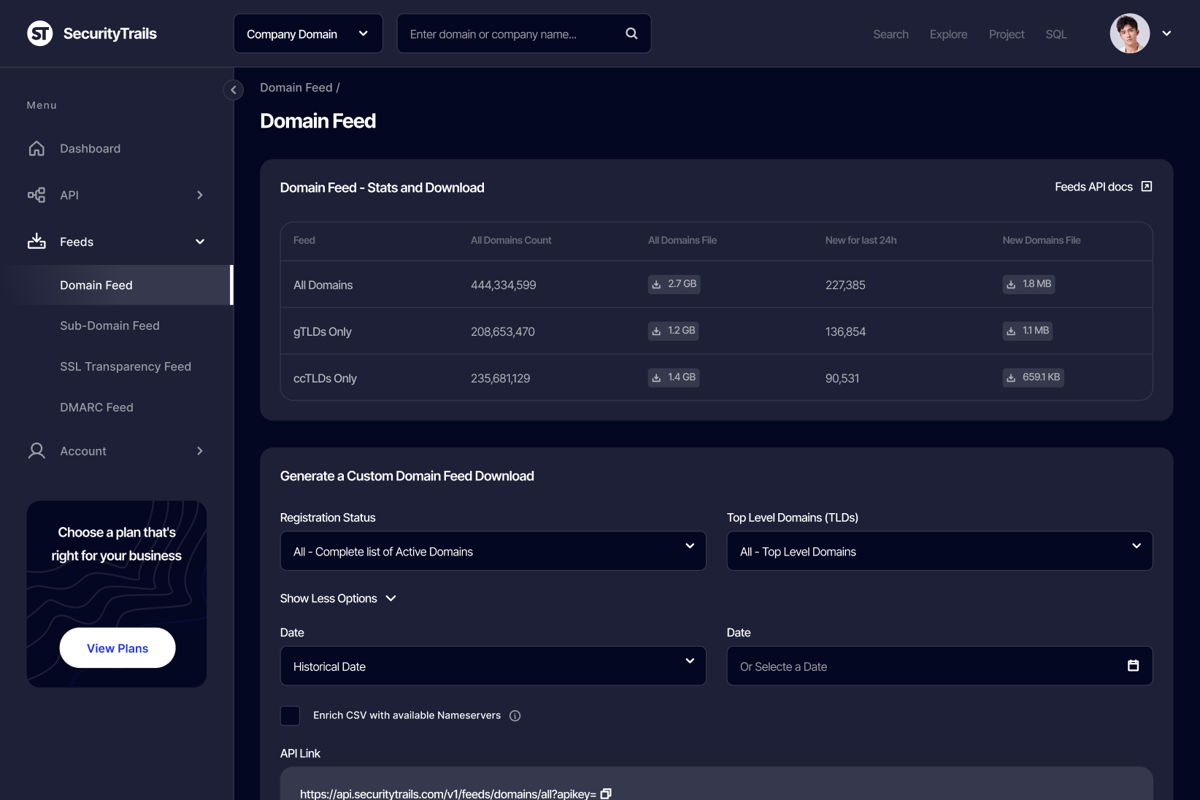Image resolution: width=1200 pixels, height=800 pixels.
Task: Download the gTLDs Only 1.2 GB file
Action: point(673,330)
